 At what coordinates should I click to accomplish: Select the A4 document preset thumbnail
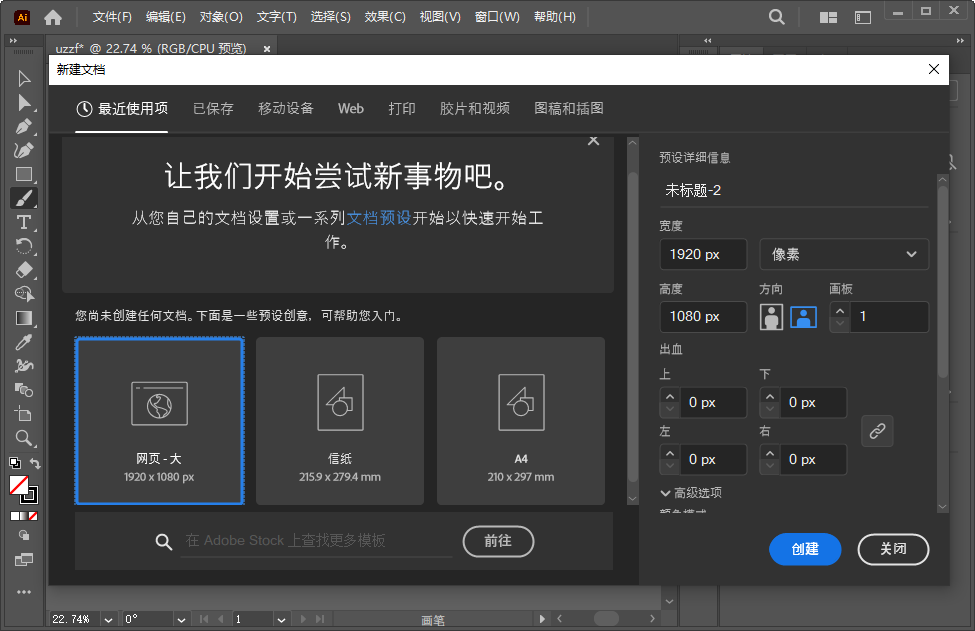(x=520, y=420)
